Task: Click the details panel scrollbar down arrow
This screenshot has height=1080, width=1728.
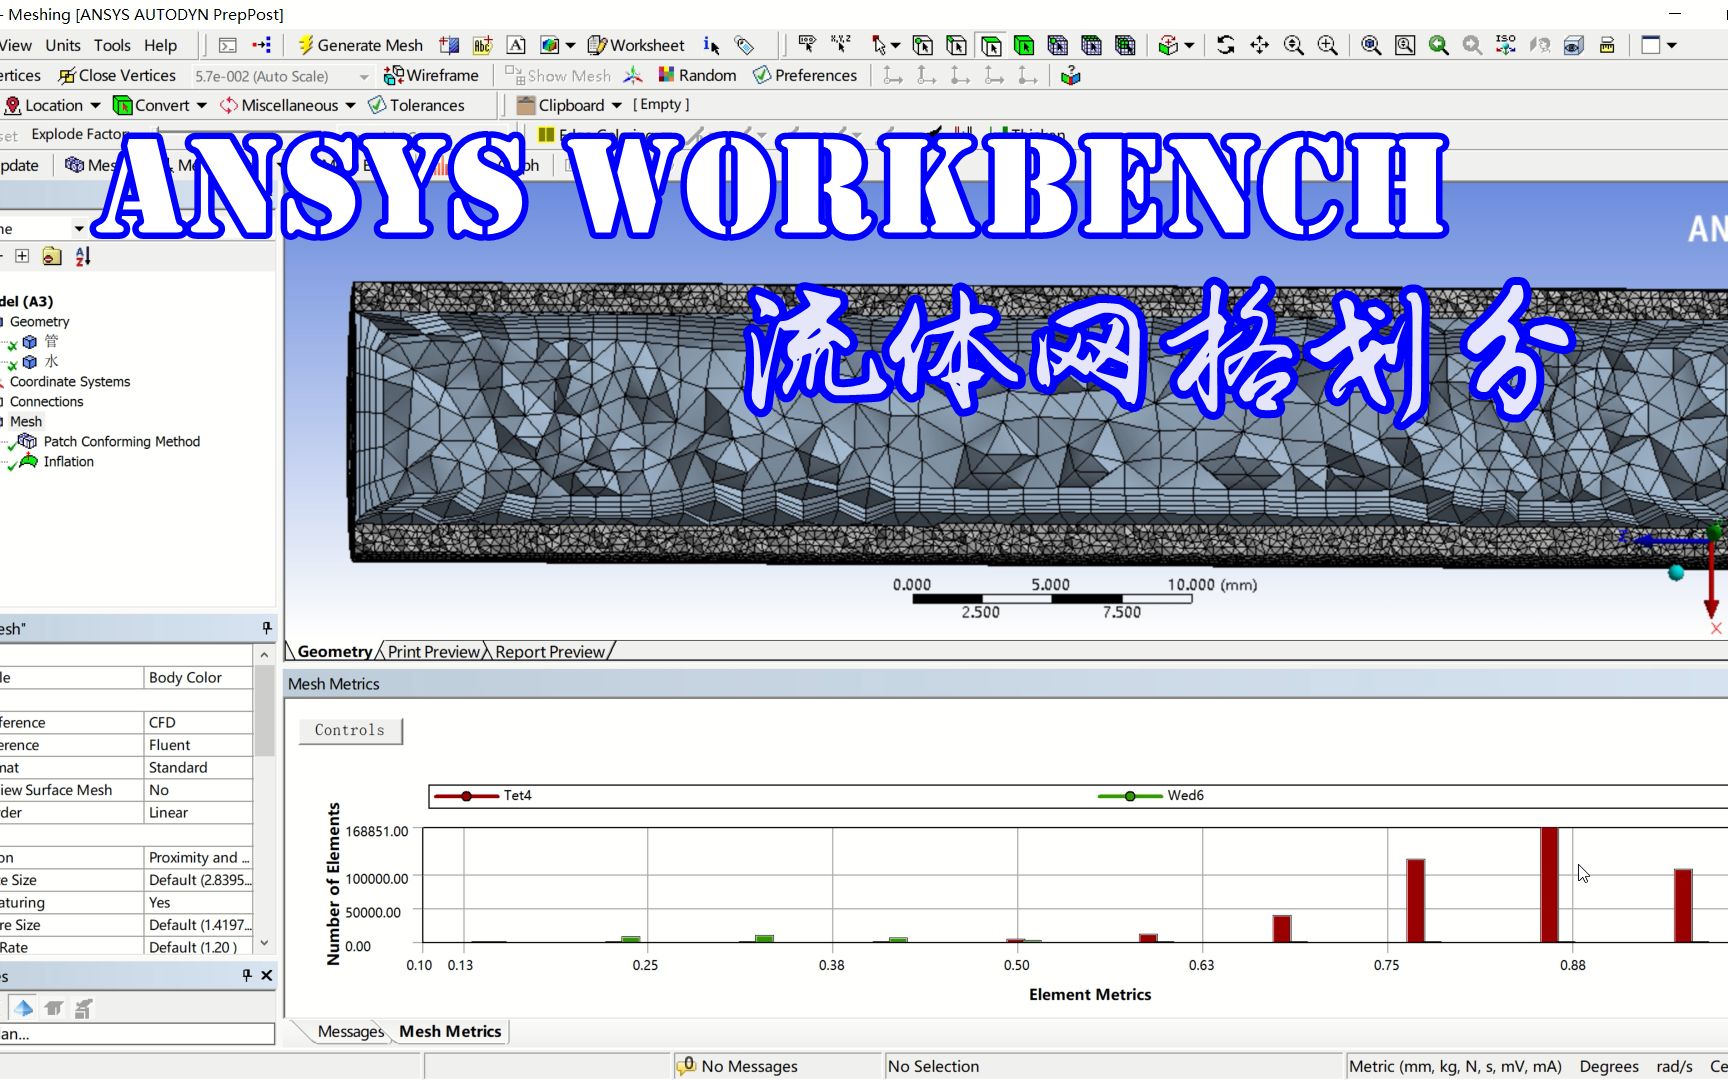Action: click(264, 943)
